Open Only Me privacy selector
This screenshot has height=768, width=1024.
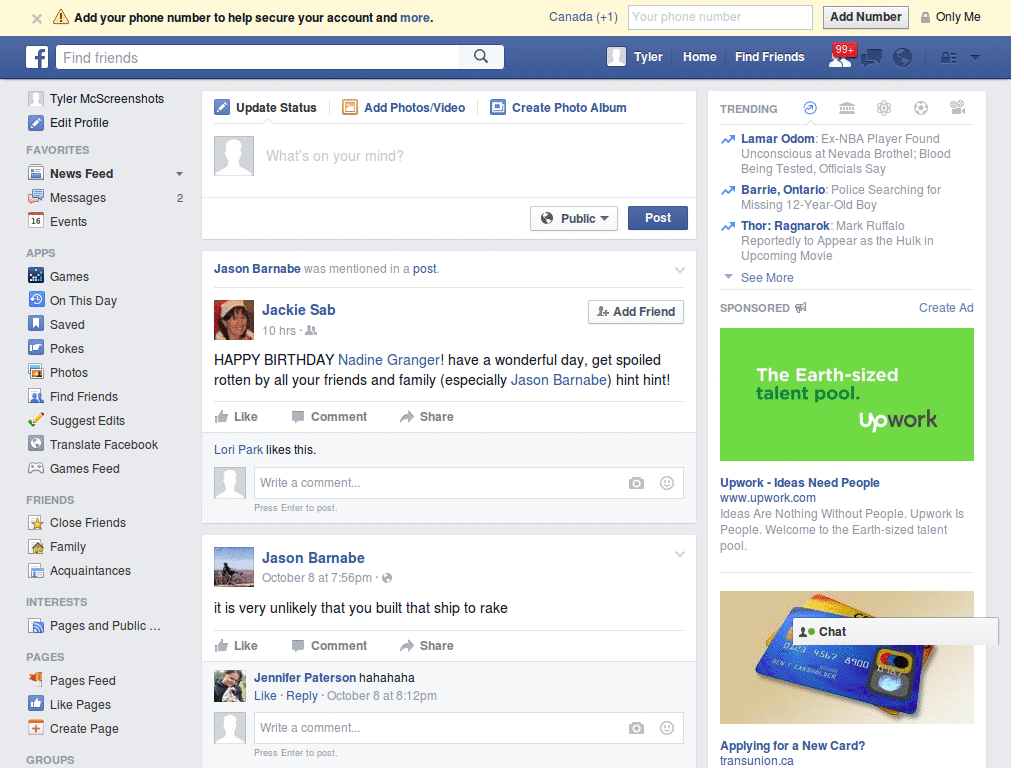[950, 17]
